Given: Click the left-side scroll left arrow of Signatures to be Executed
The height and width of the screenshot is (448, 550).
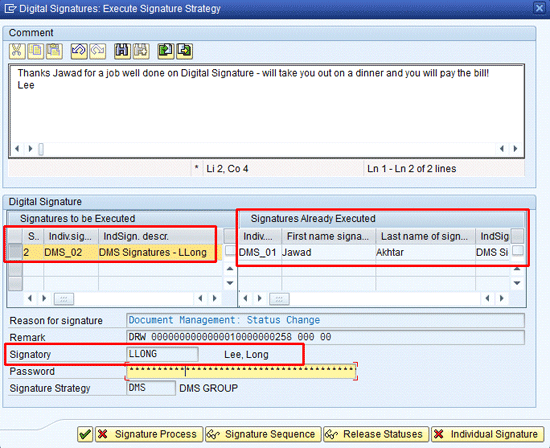Looking at the screenshot, I should pos(30,298).
